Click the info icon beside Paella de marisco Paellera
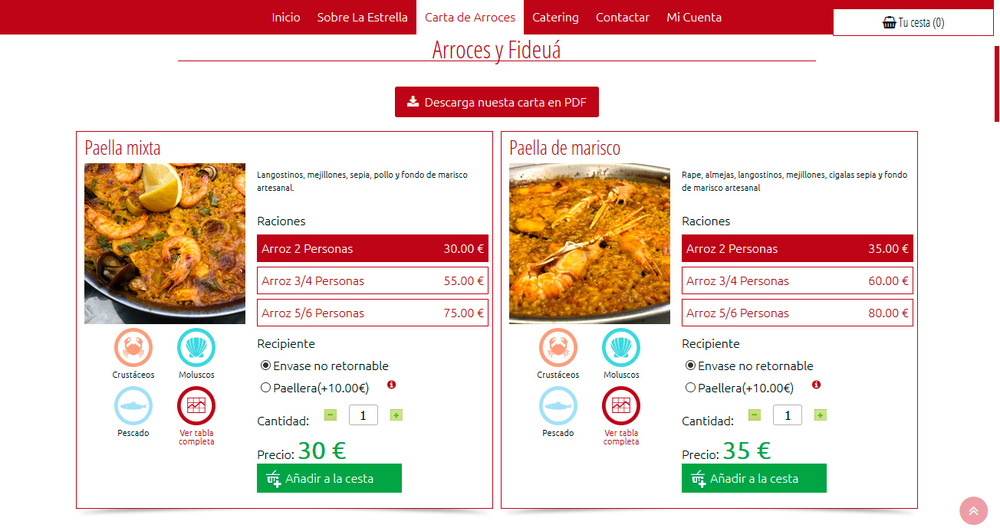The image size is (1000, 531). [x=817, y=385]
